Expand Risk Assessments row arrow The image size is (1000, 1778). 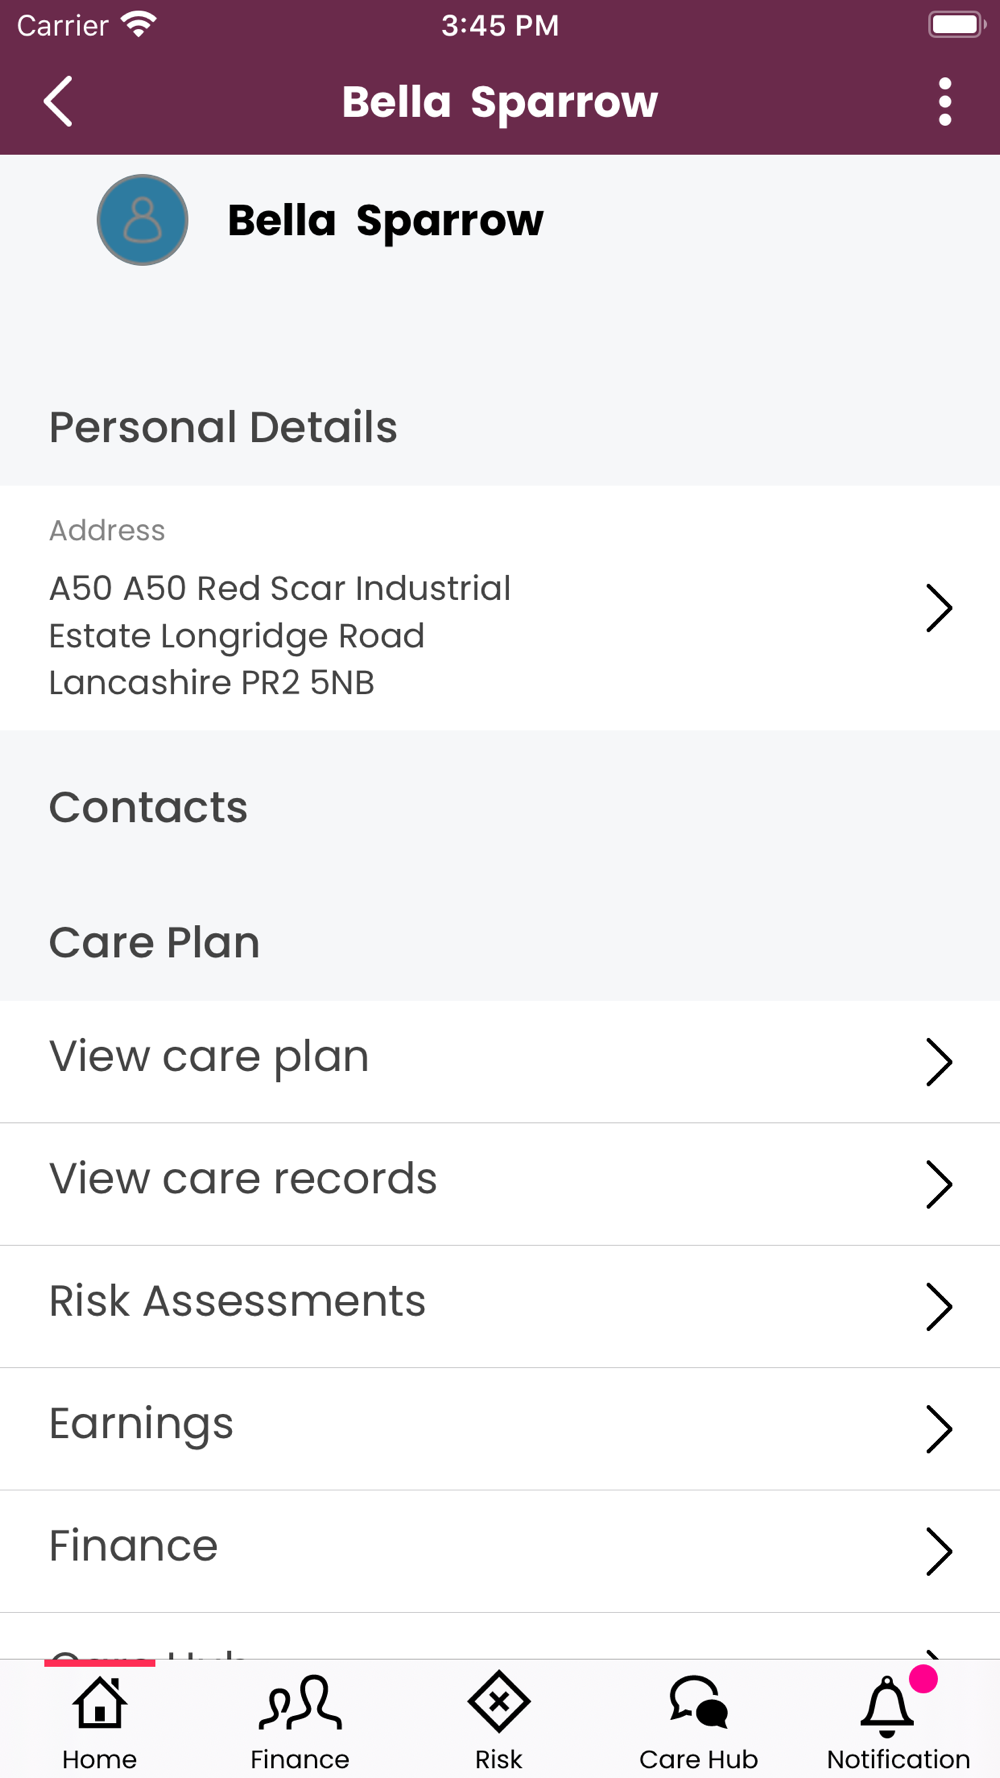pyautogui.click(x=938, y=1306)
